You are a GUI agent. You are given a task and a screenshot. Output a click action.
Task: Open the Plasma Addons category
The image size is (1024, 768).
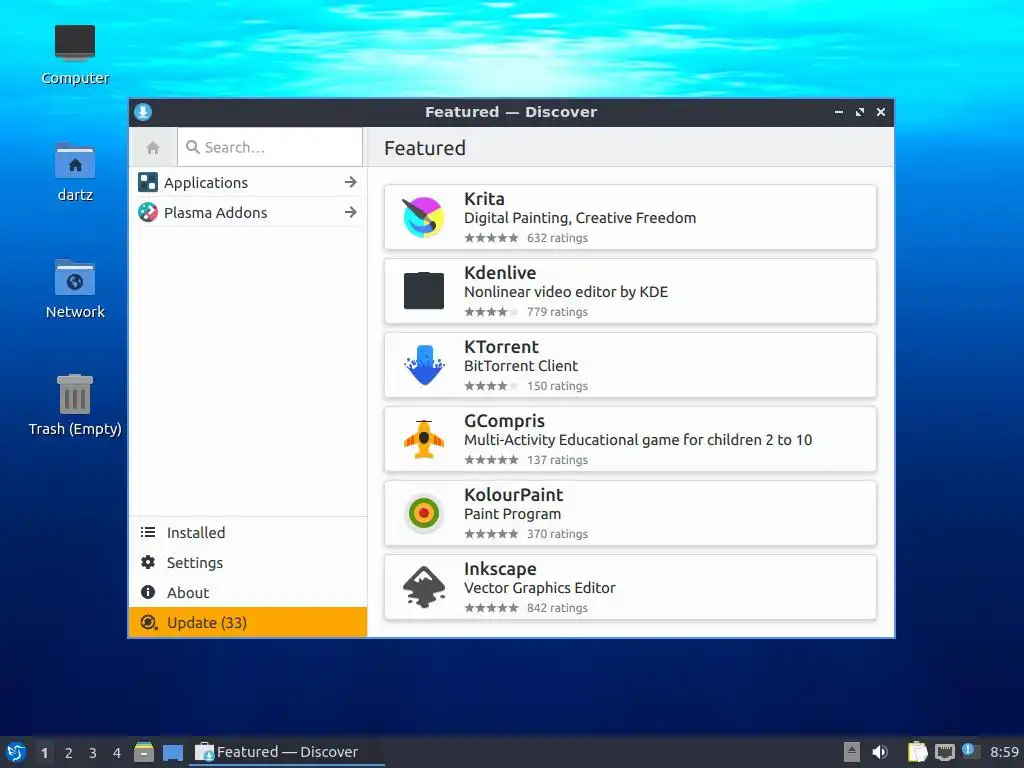[248, 212]
